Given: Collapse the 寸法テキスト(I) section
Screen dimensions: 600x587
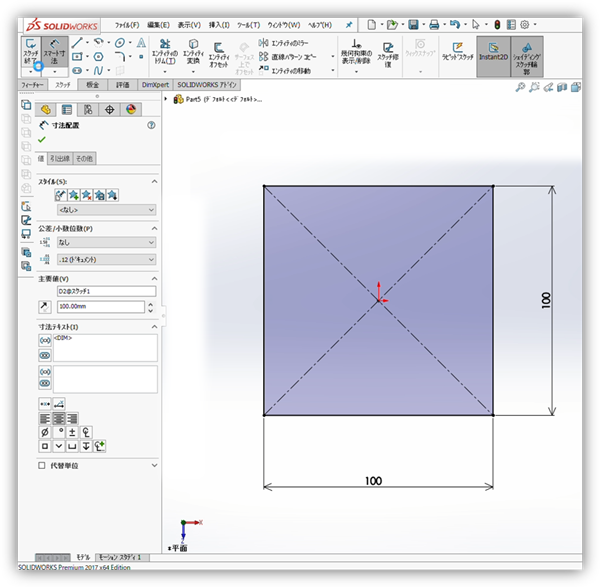Looking at the screenshot, I should pos(154,327).
